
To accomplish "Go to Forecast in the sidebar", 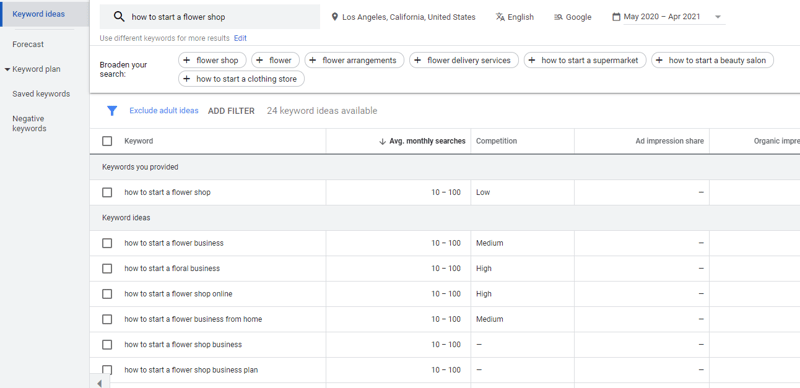I will (28, 44).
